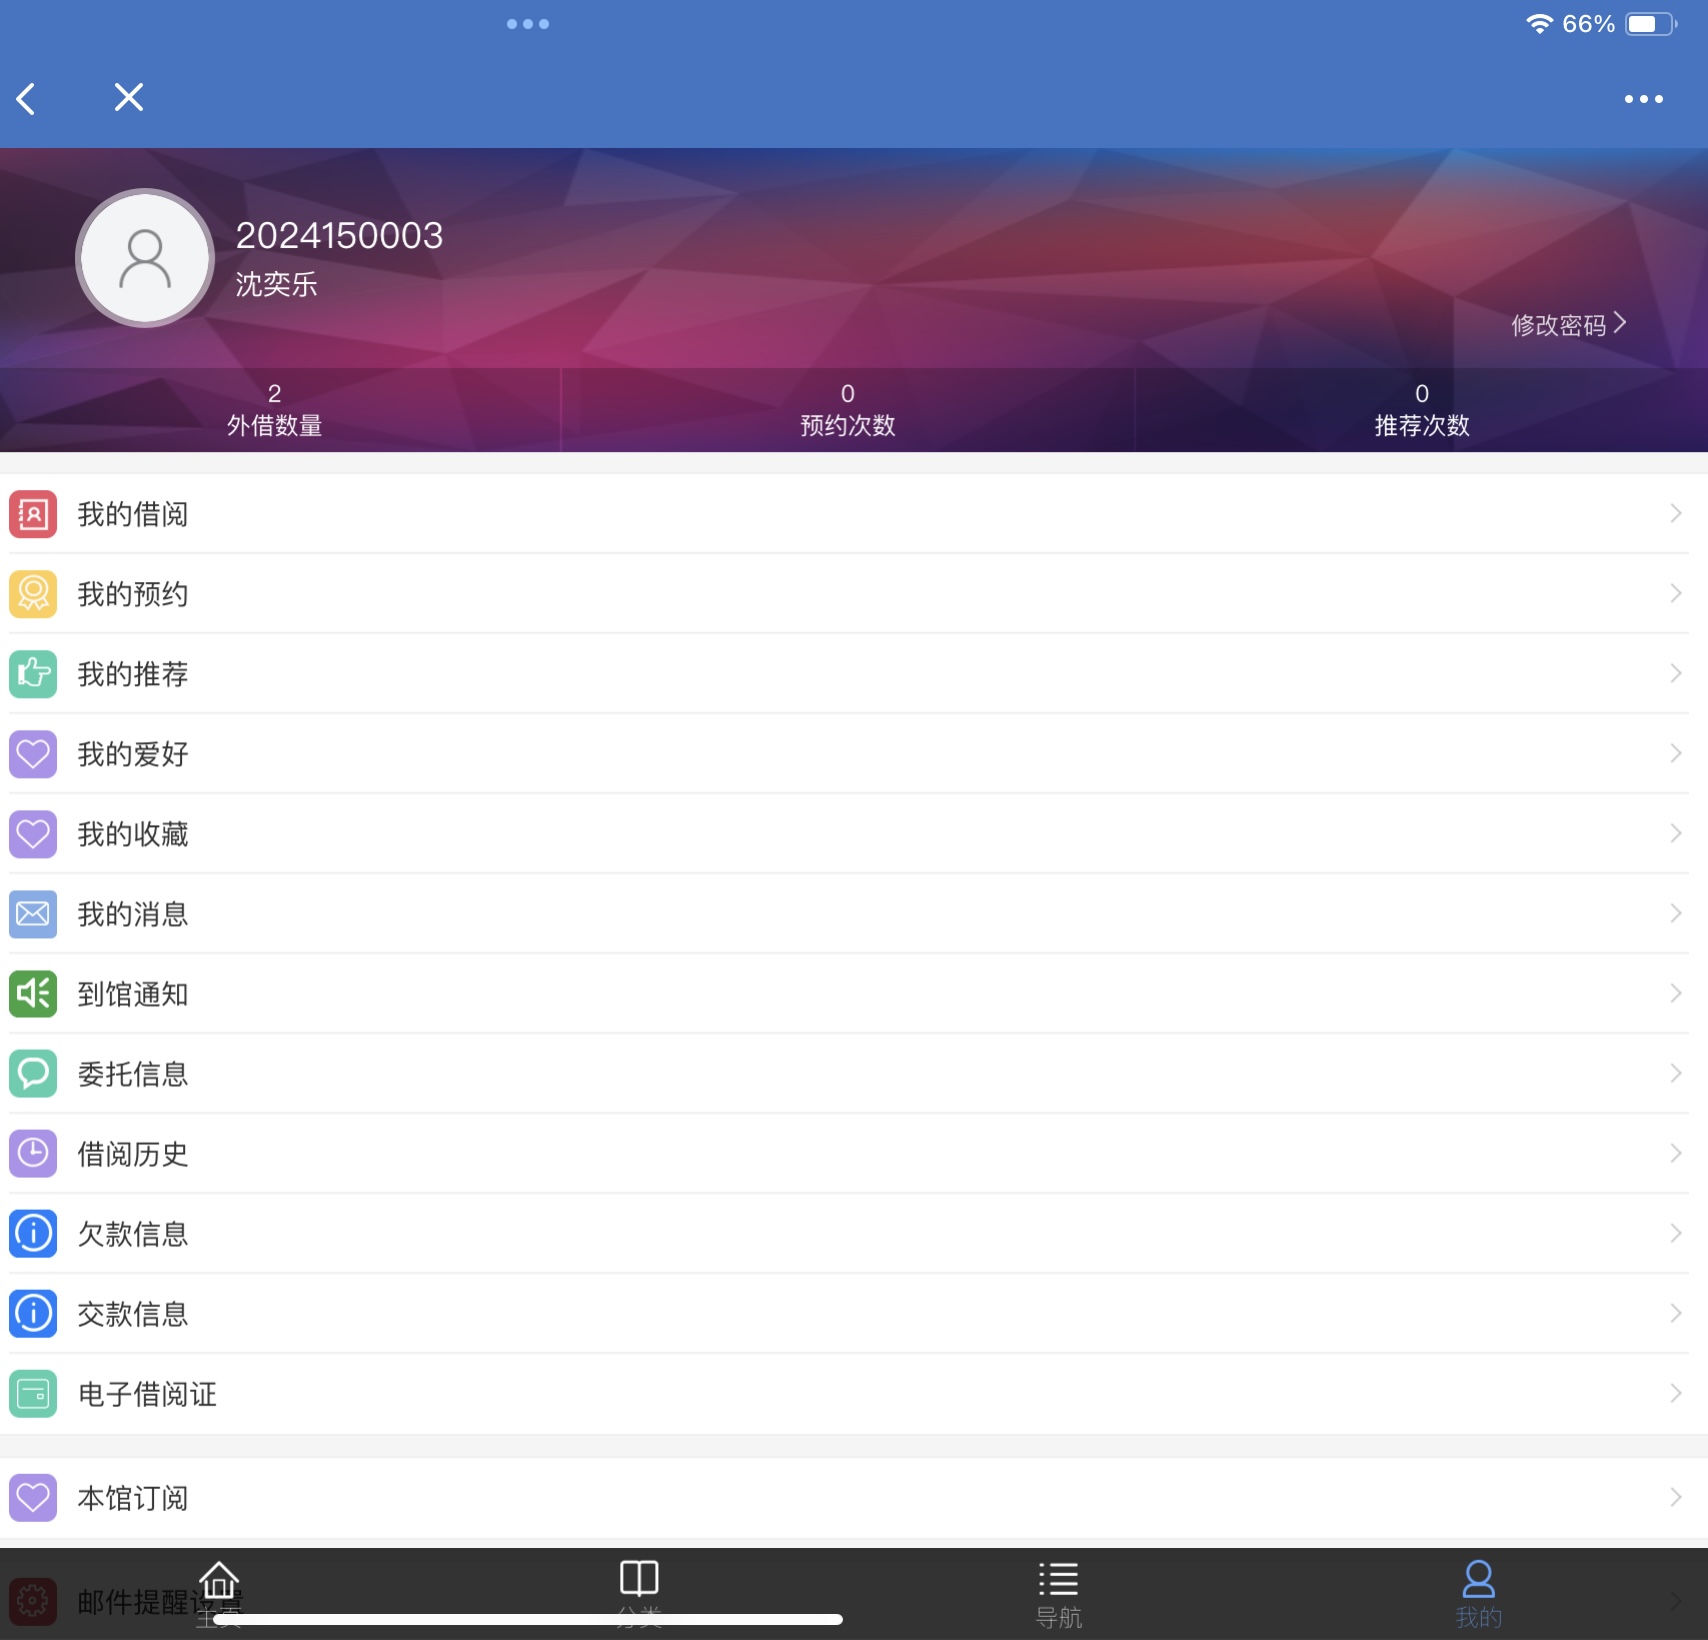The width and height of the screenshot is (1708, 1640).
Task: Expand the My Favorites (我的收藏) row chevron
Action: [x=1675, y=834]
